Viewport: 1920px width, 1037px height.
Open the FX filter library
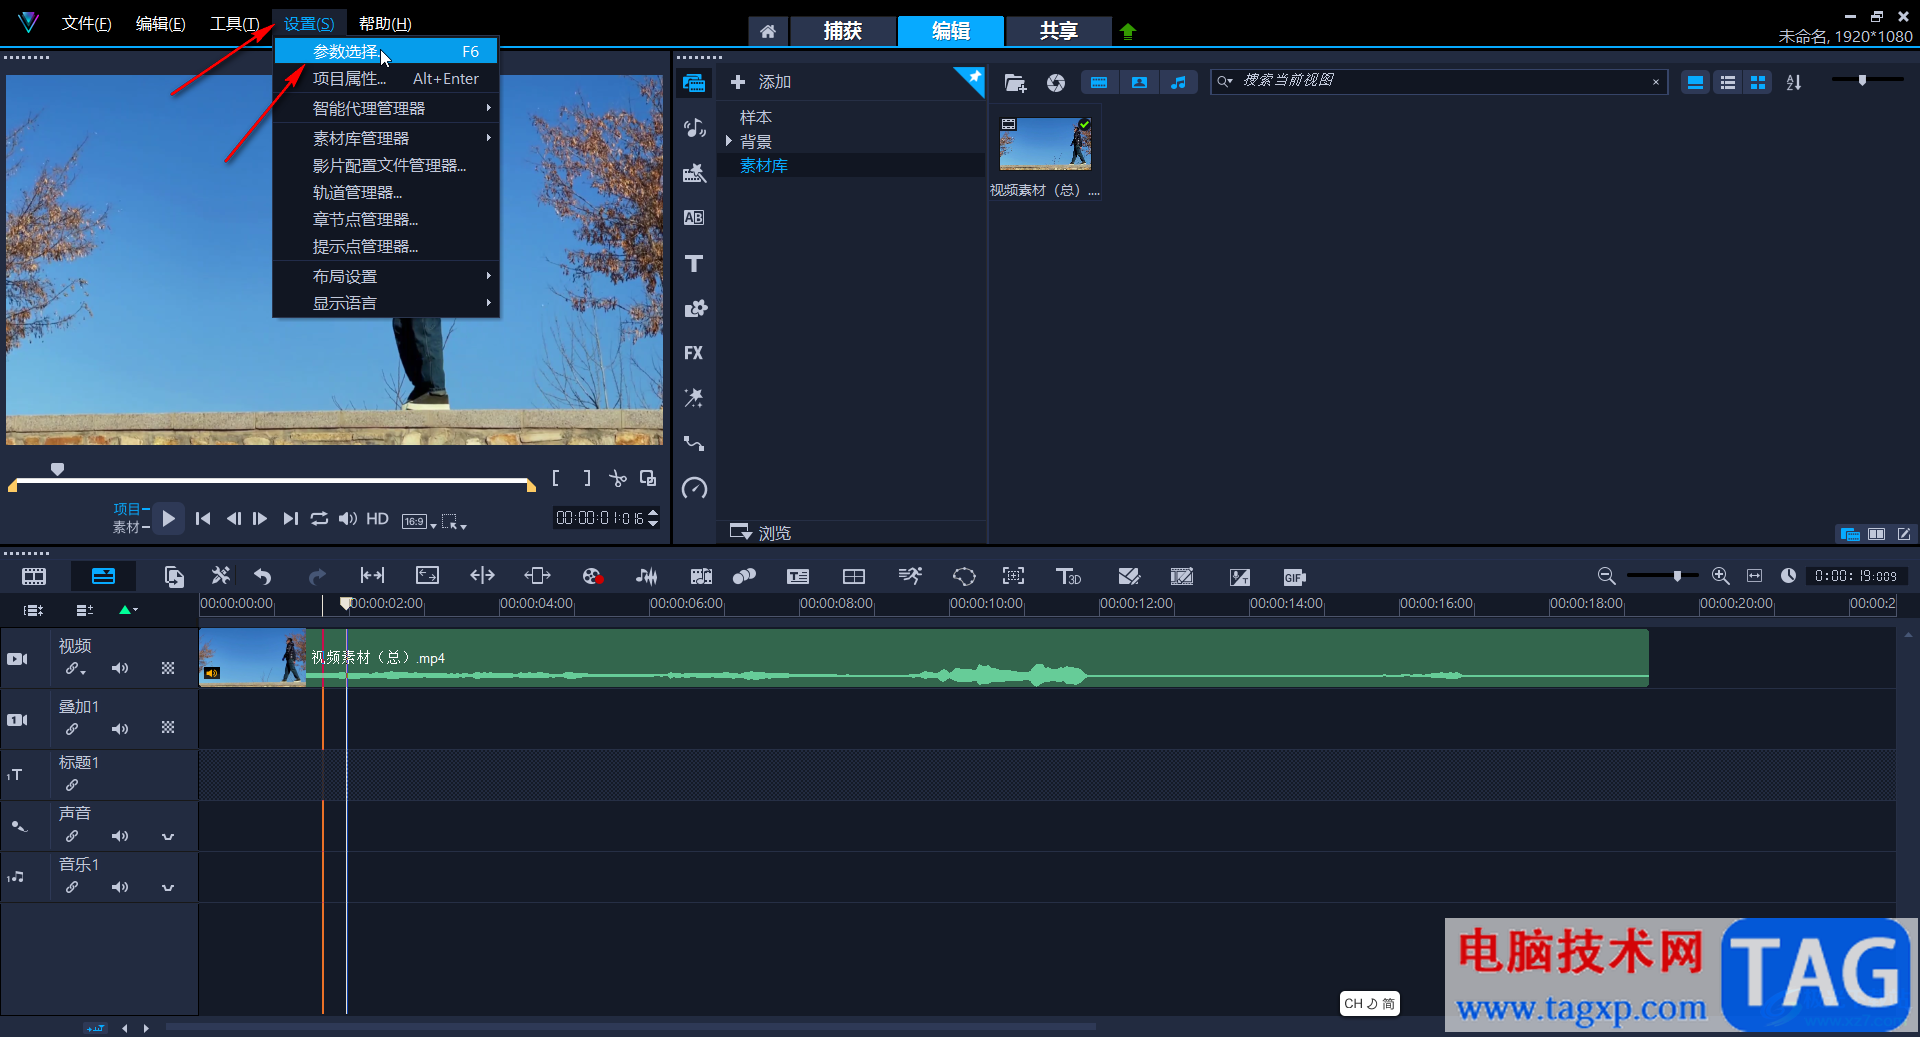(694, 353)
